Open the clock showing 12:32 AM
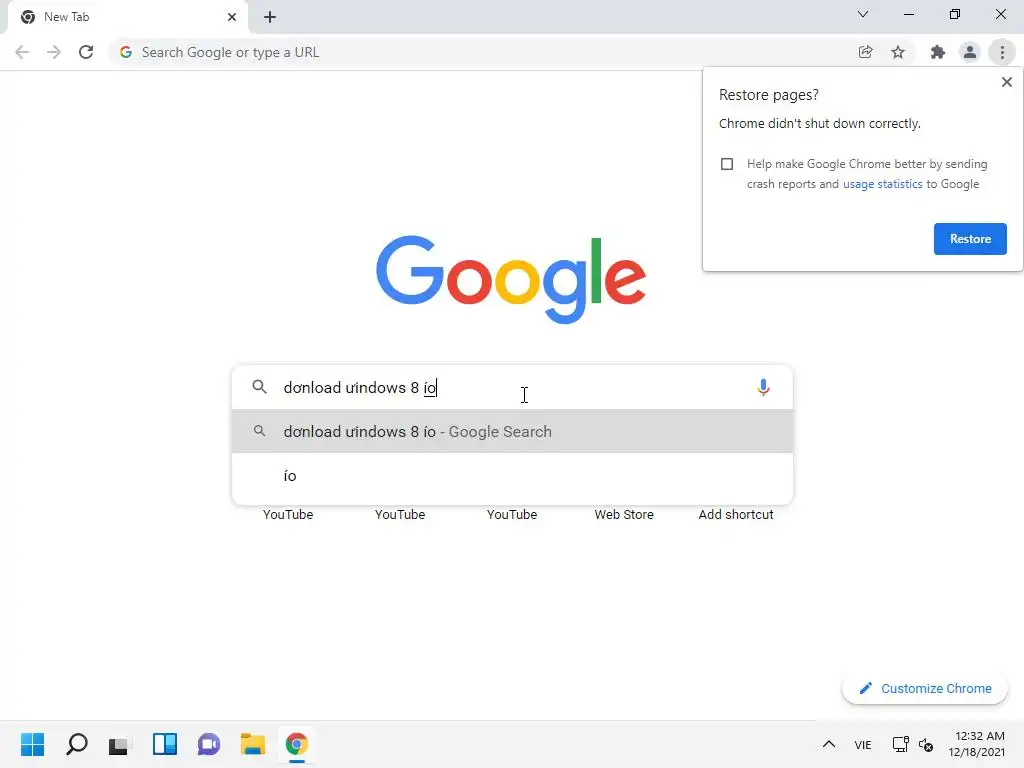Viewport: 1024px width, 768px height. (x=978, y=744)
